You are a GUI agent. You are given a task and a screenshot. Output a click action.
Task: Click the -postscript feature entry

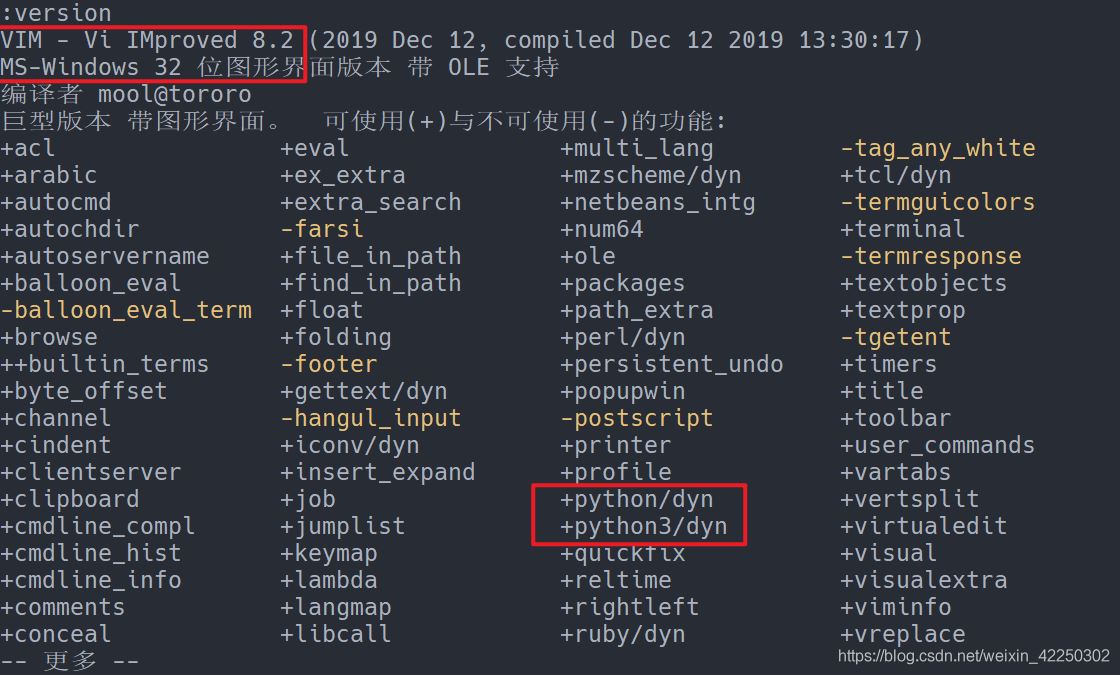click(x=637, y=418)
